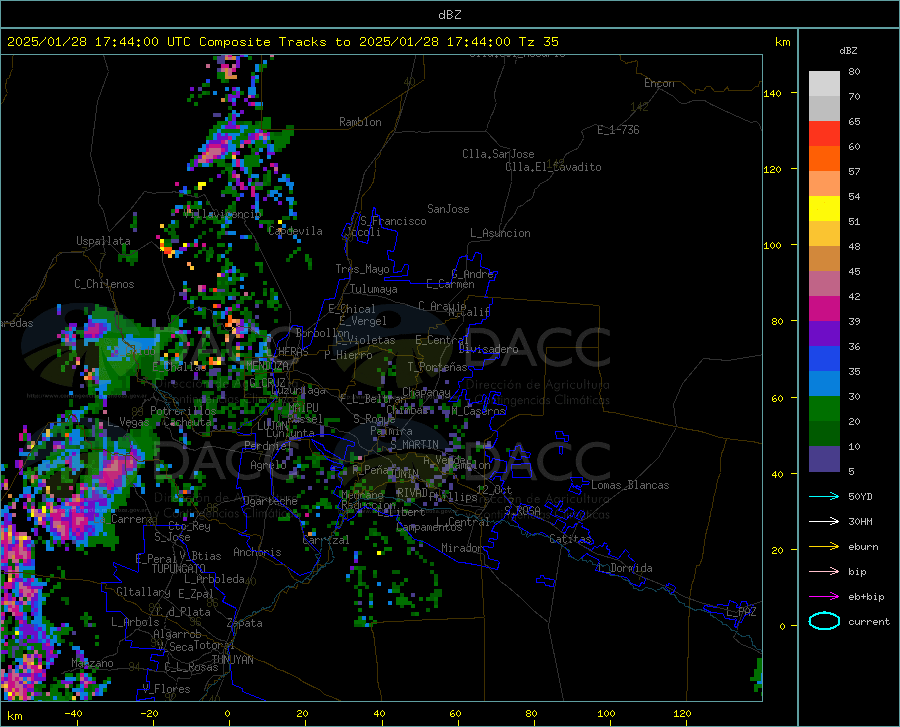Click the magenta eb+bip arrow icon
This screenshot has width=900, height=727.
tap(824, 597)
